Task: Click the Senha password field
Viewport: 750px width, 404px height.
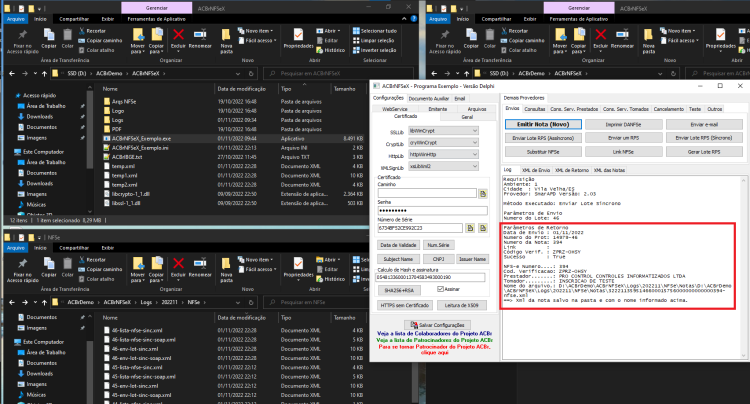Action: click(432, 210)
